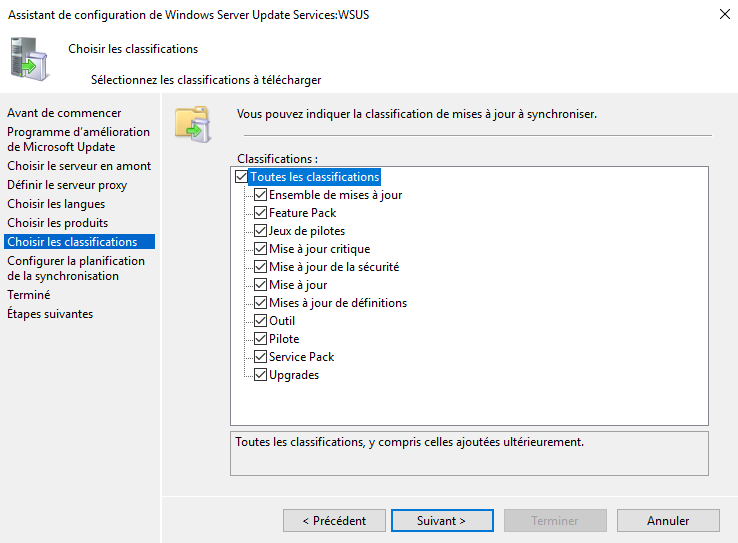Toggle the Feature Pack checkbox
This screenshot has width=738, height=543.
[260, 213]
